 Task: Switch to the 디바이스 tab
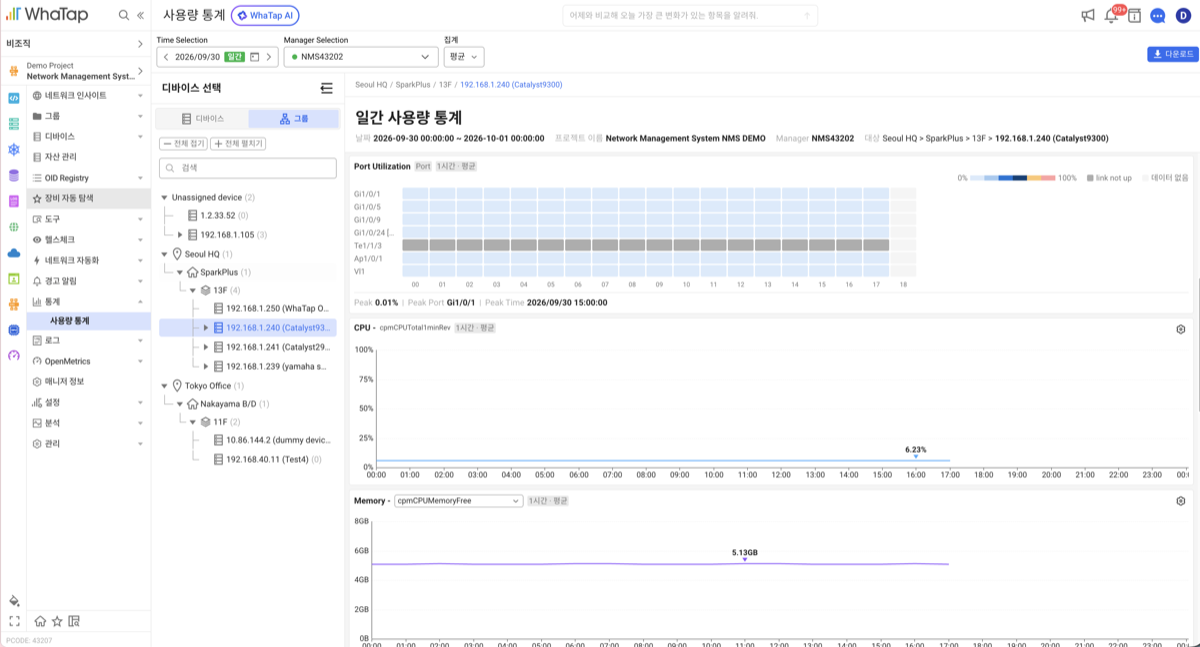pyautogui.click(x=202, y=118)
